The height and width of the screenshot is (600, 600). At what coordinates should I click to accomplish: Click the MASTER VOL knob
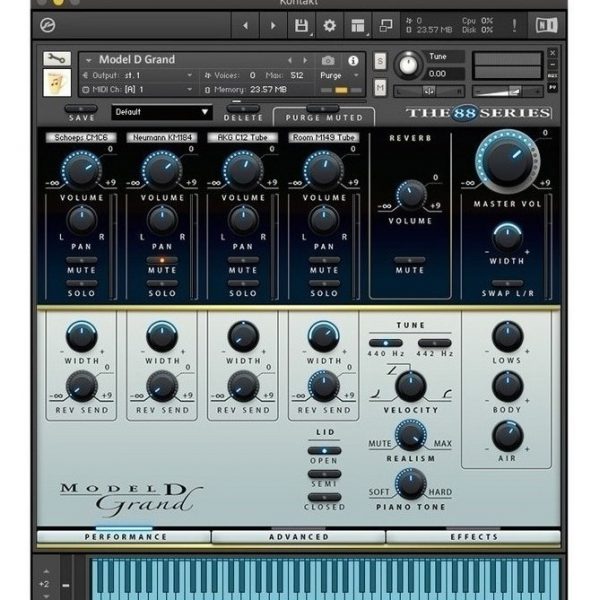click(507, 161)
